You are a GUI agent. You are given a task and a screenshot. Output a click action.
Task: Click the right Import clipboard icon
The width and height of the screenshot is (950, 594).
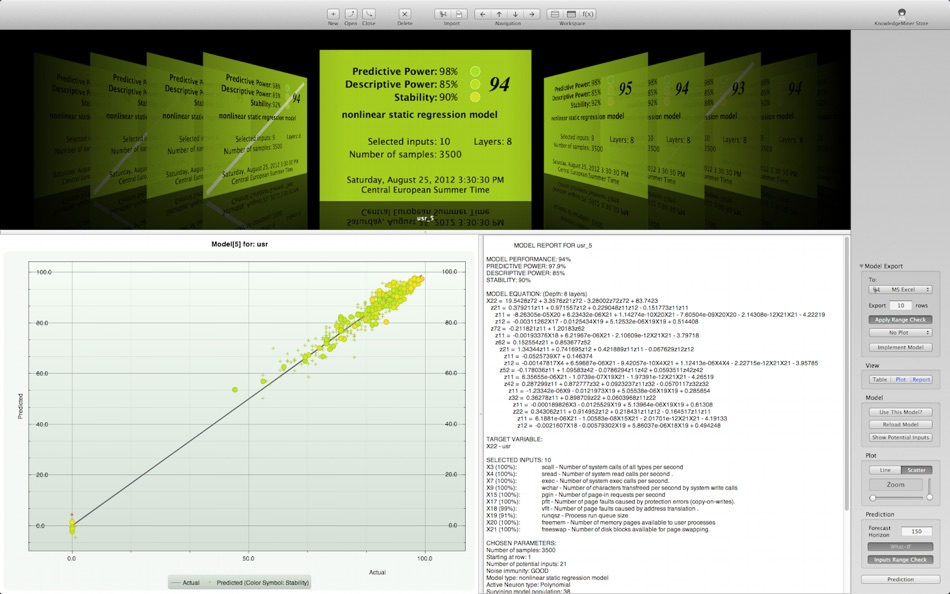[459, 13]
